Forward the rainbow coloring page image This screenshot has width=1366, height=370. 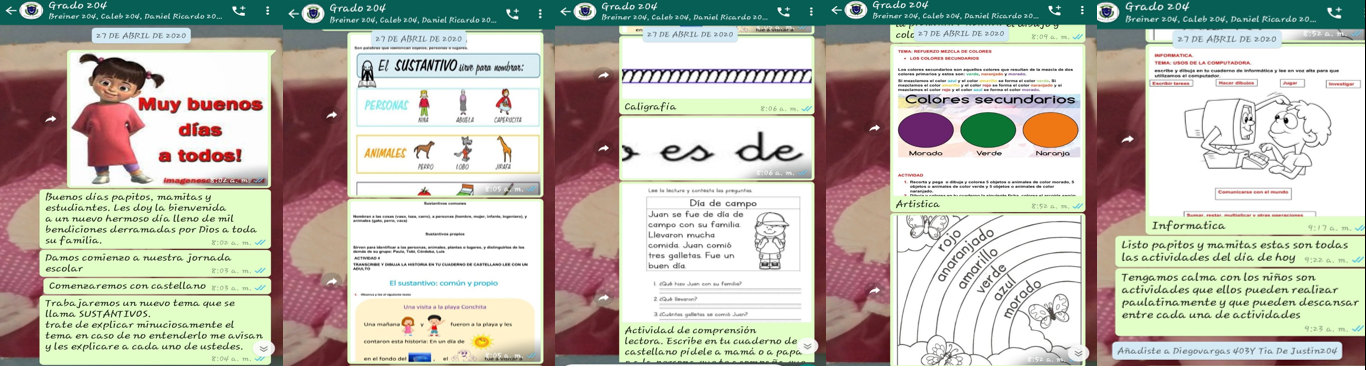(x=875, y=291)
